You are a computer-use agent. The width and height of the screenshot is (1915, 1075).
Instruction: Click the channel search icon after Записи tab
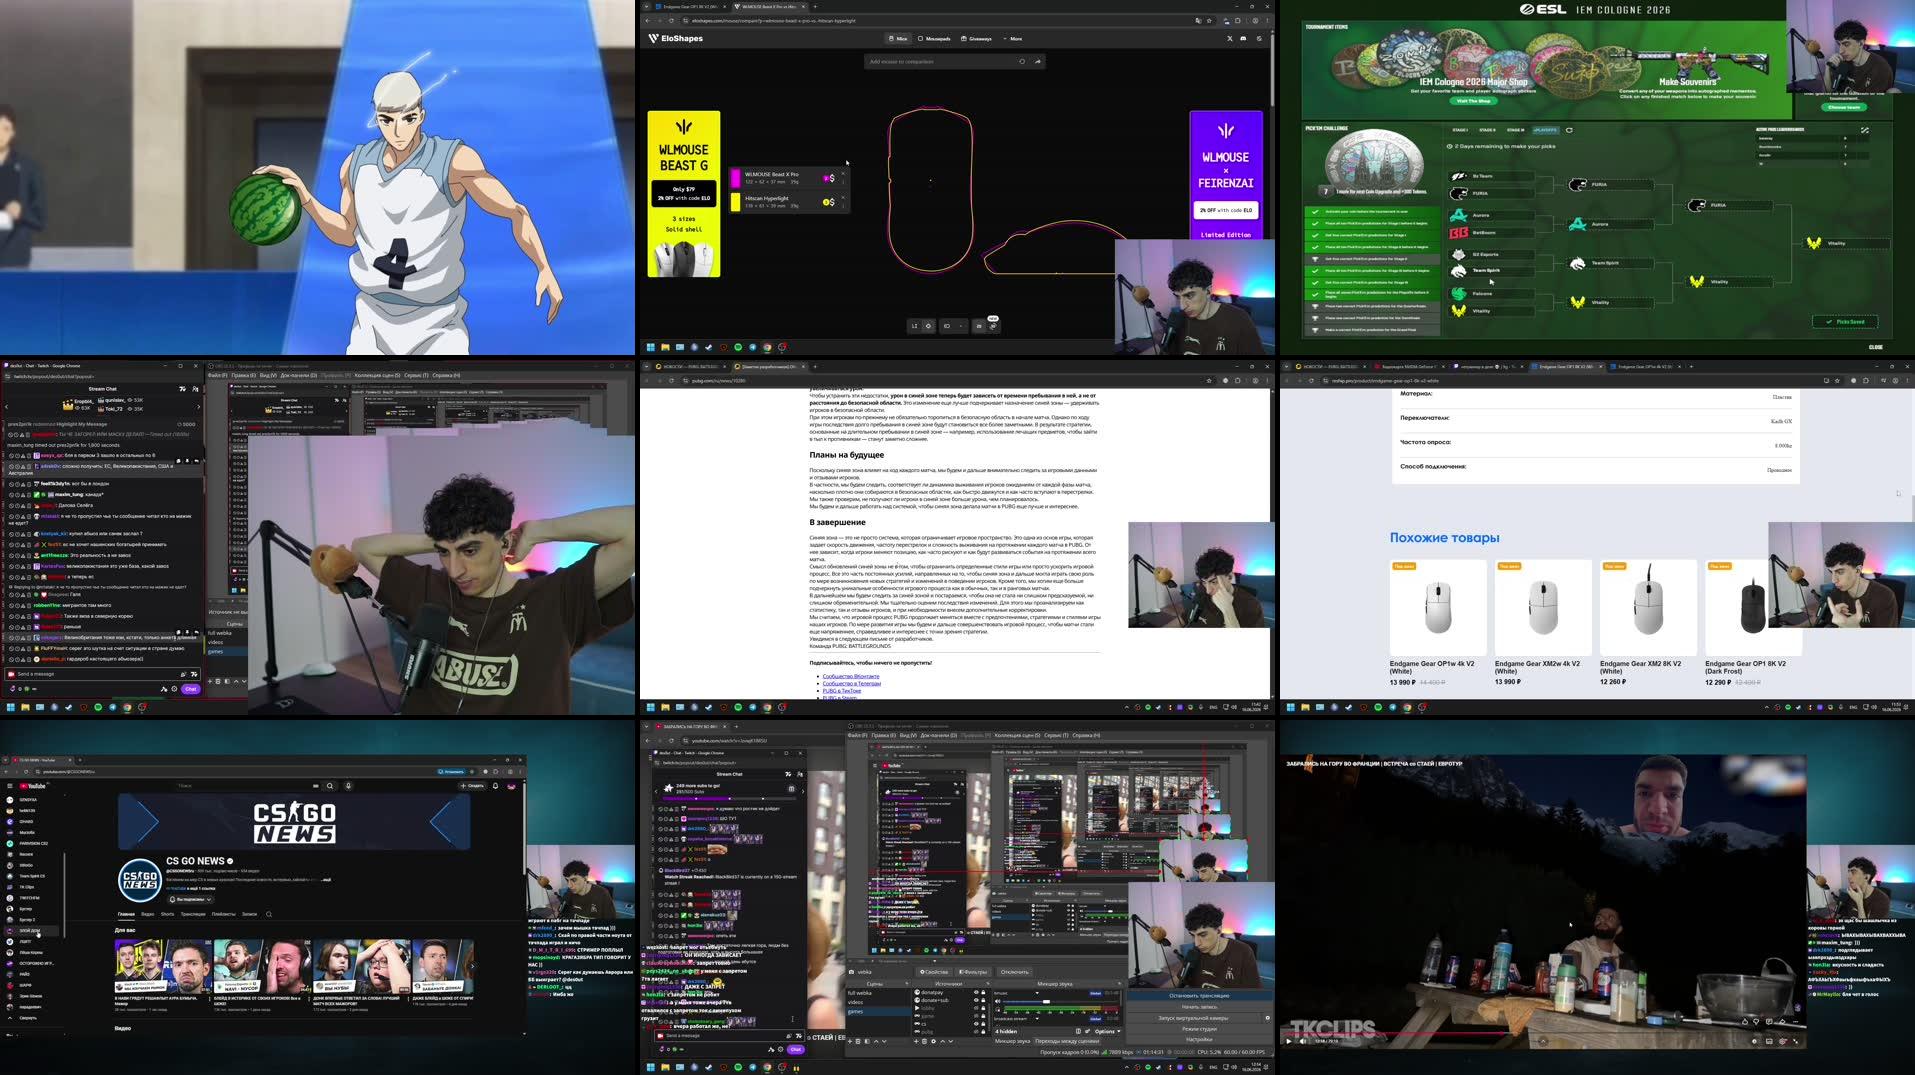tap(269, 914)
